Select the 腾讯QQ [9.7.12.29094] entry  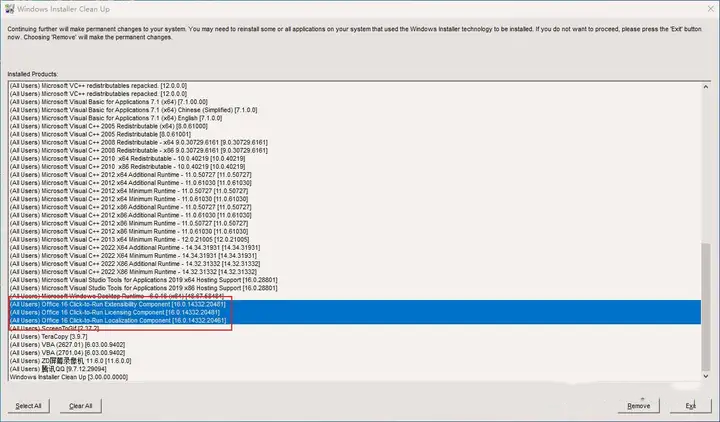[58, 369]
